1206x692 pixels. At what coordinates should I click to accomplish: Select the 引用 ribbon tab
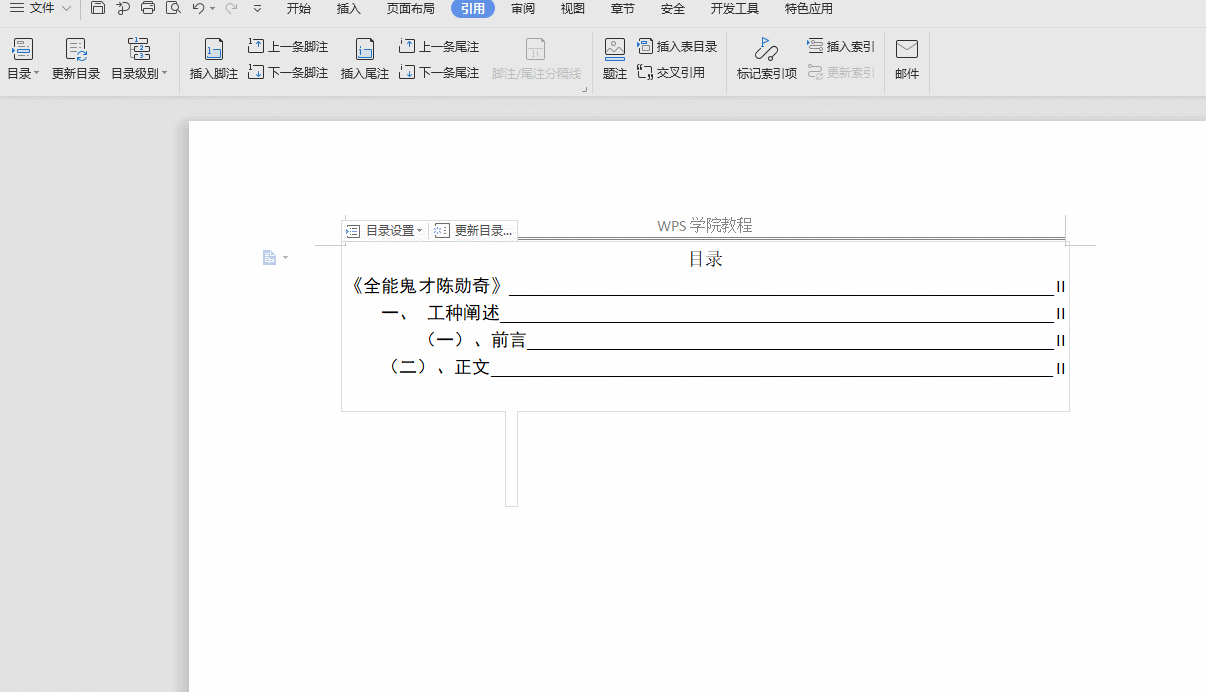473,9
